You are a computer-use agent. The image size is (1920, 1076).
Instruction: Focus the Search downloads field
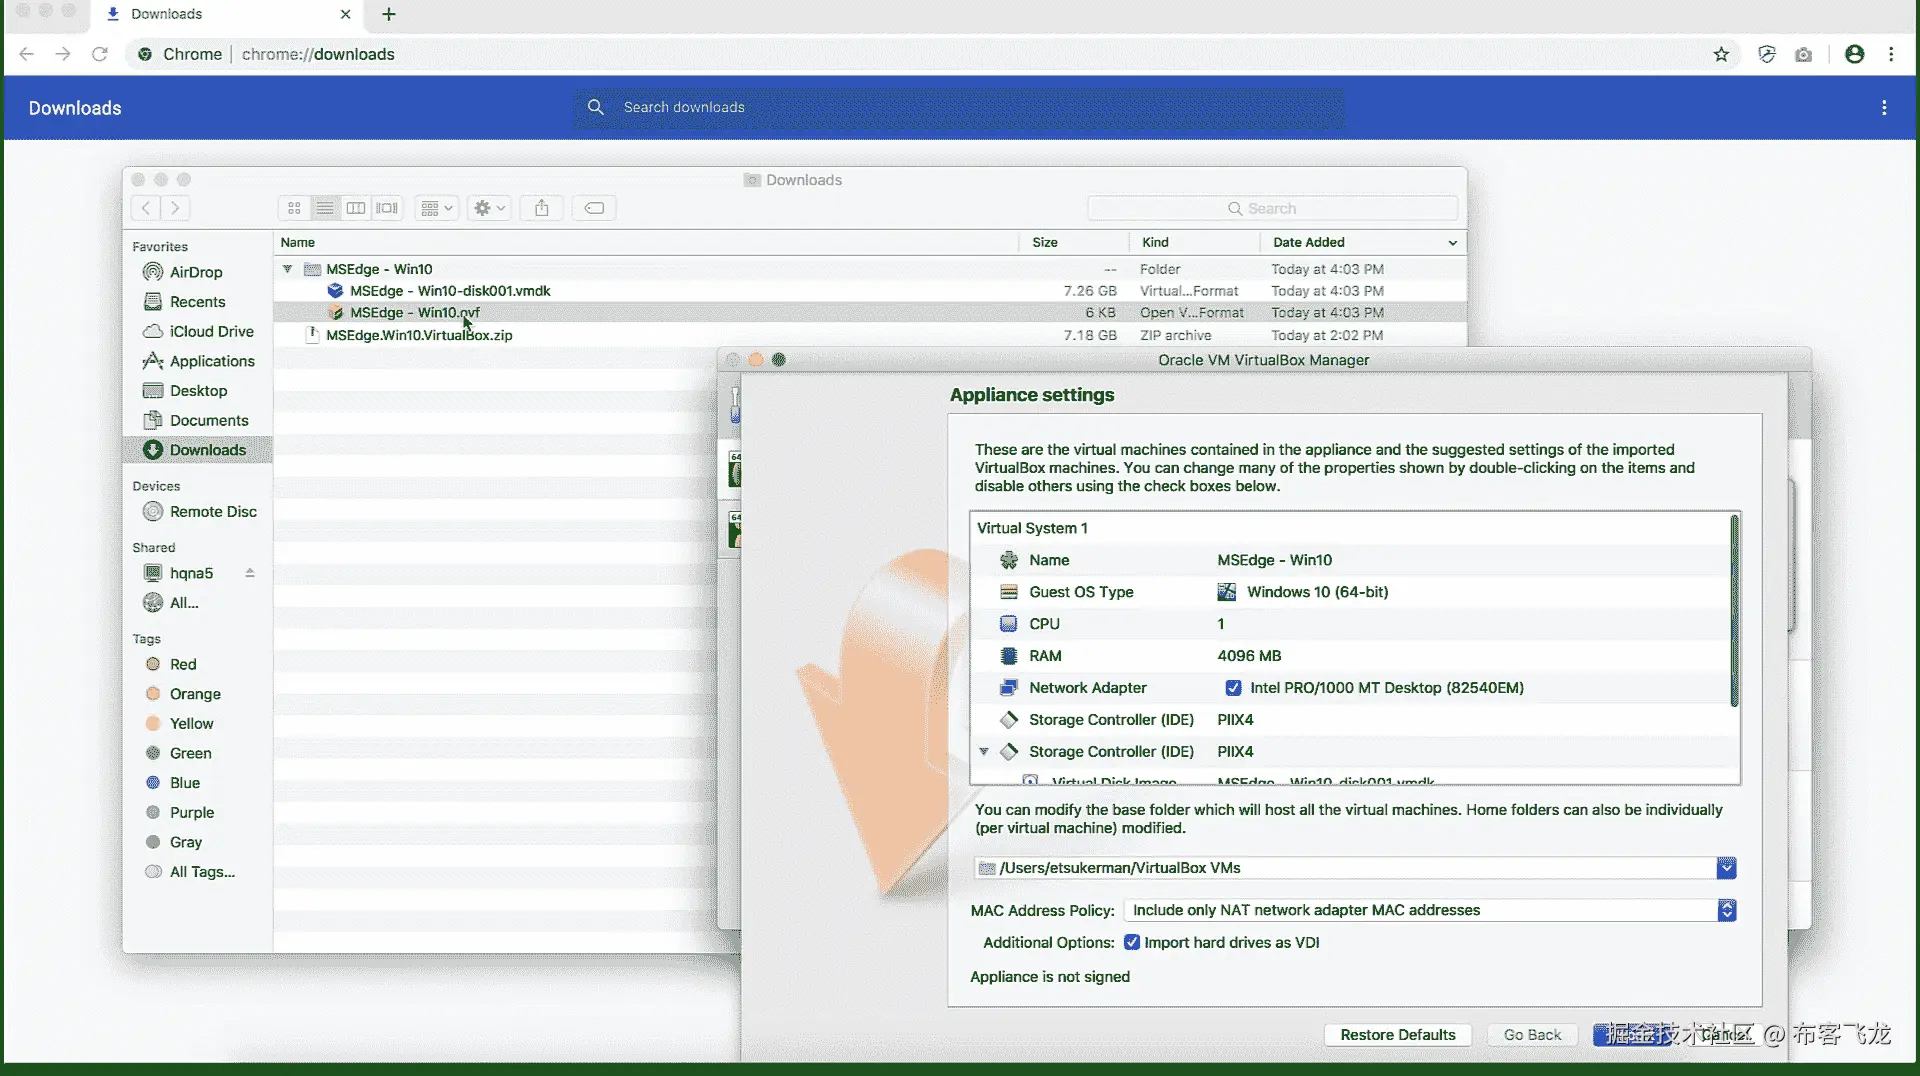958,107
